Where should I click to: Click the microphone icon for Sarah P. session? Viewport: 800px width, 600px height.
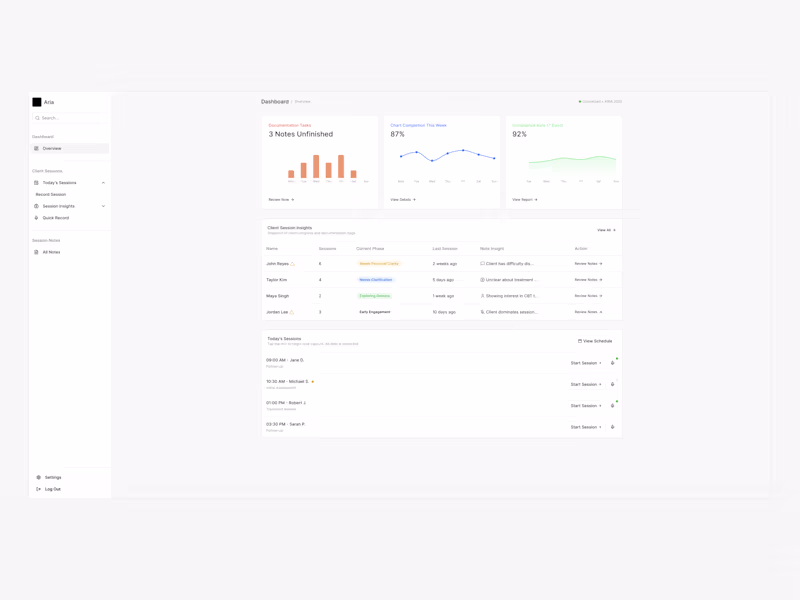coord(612,427)
